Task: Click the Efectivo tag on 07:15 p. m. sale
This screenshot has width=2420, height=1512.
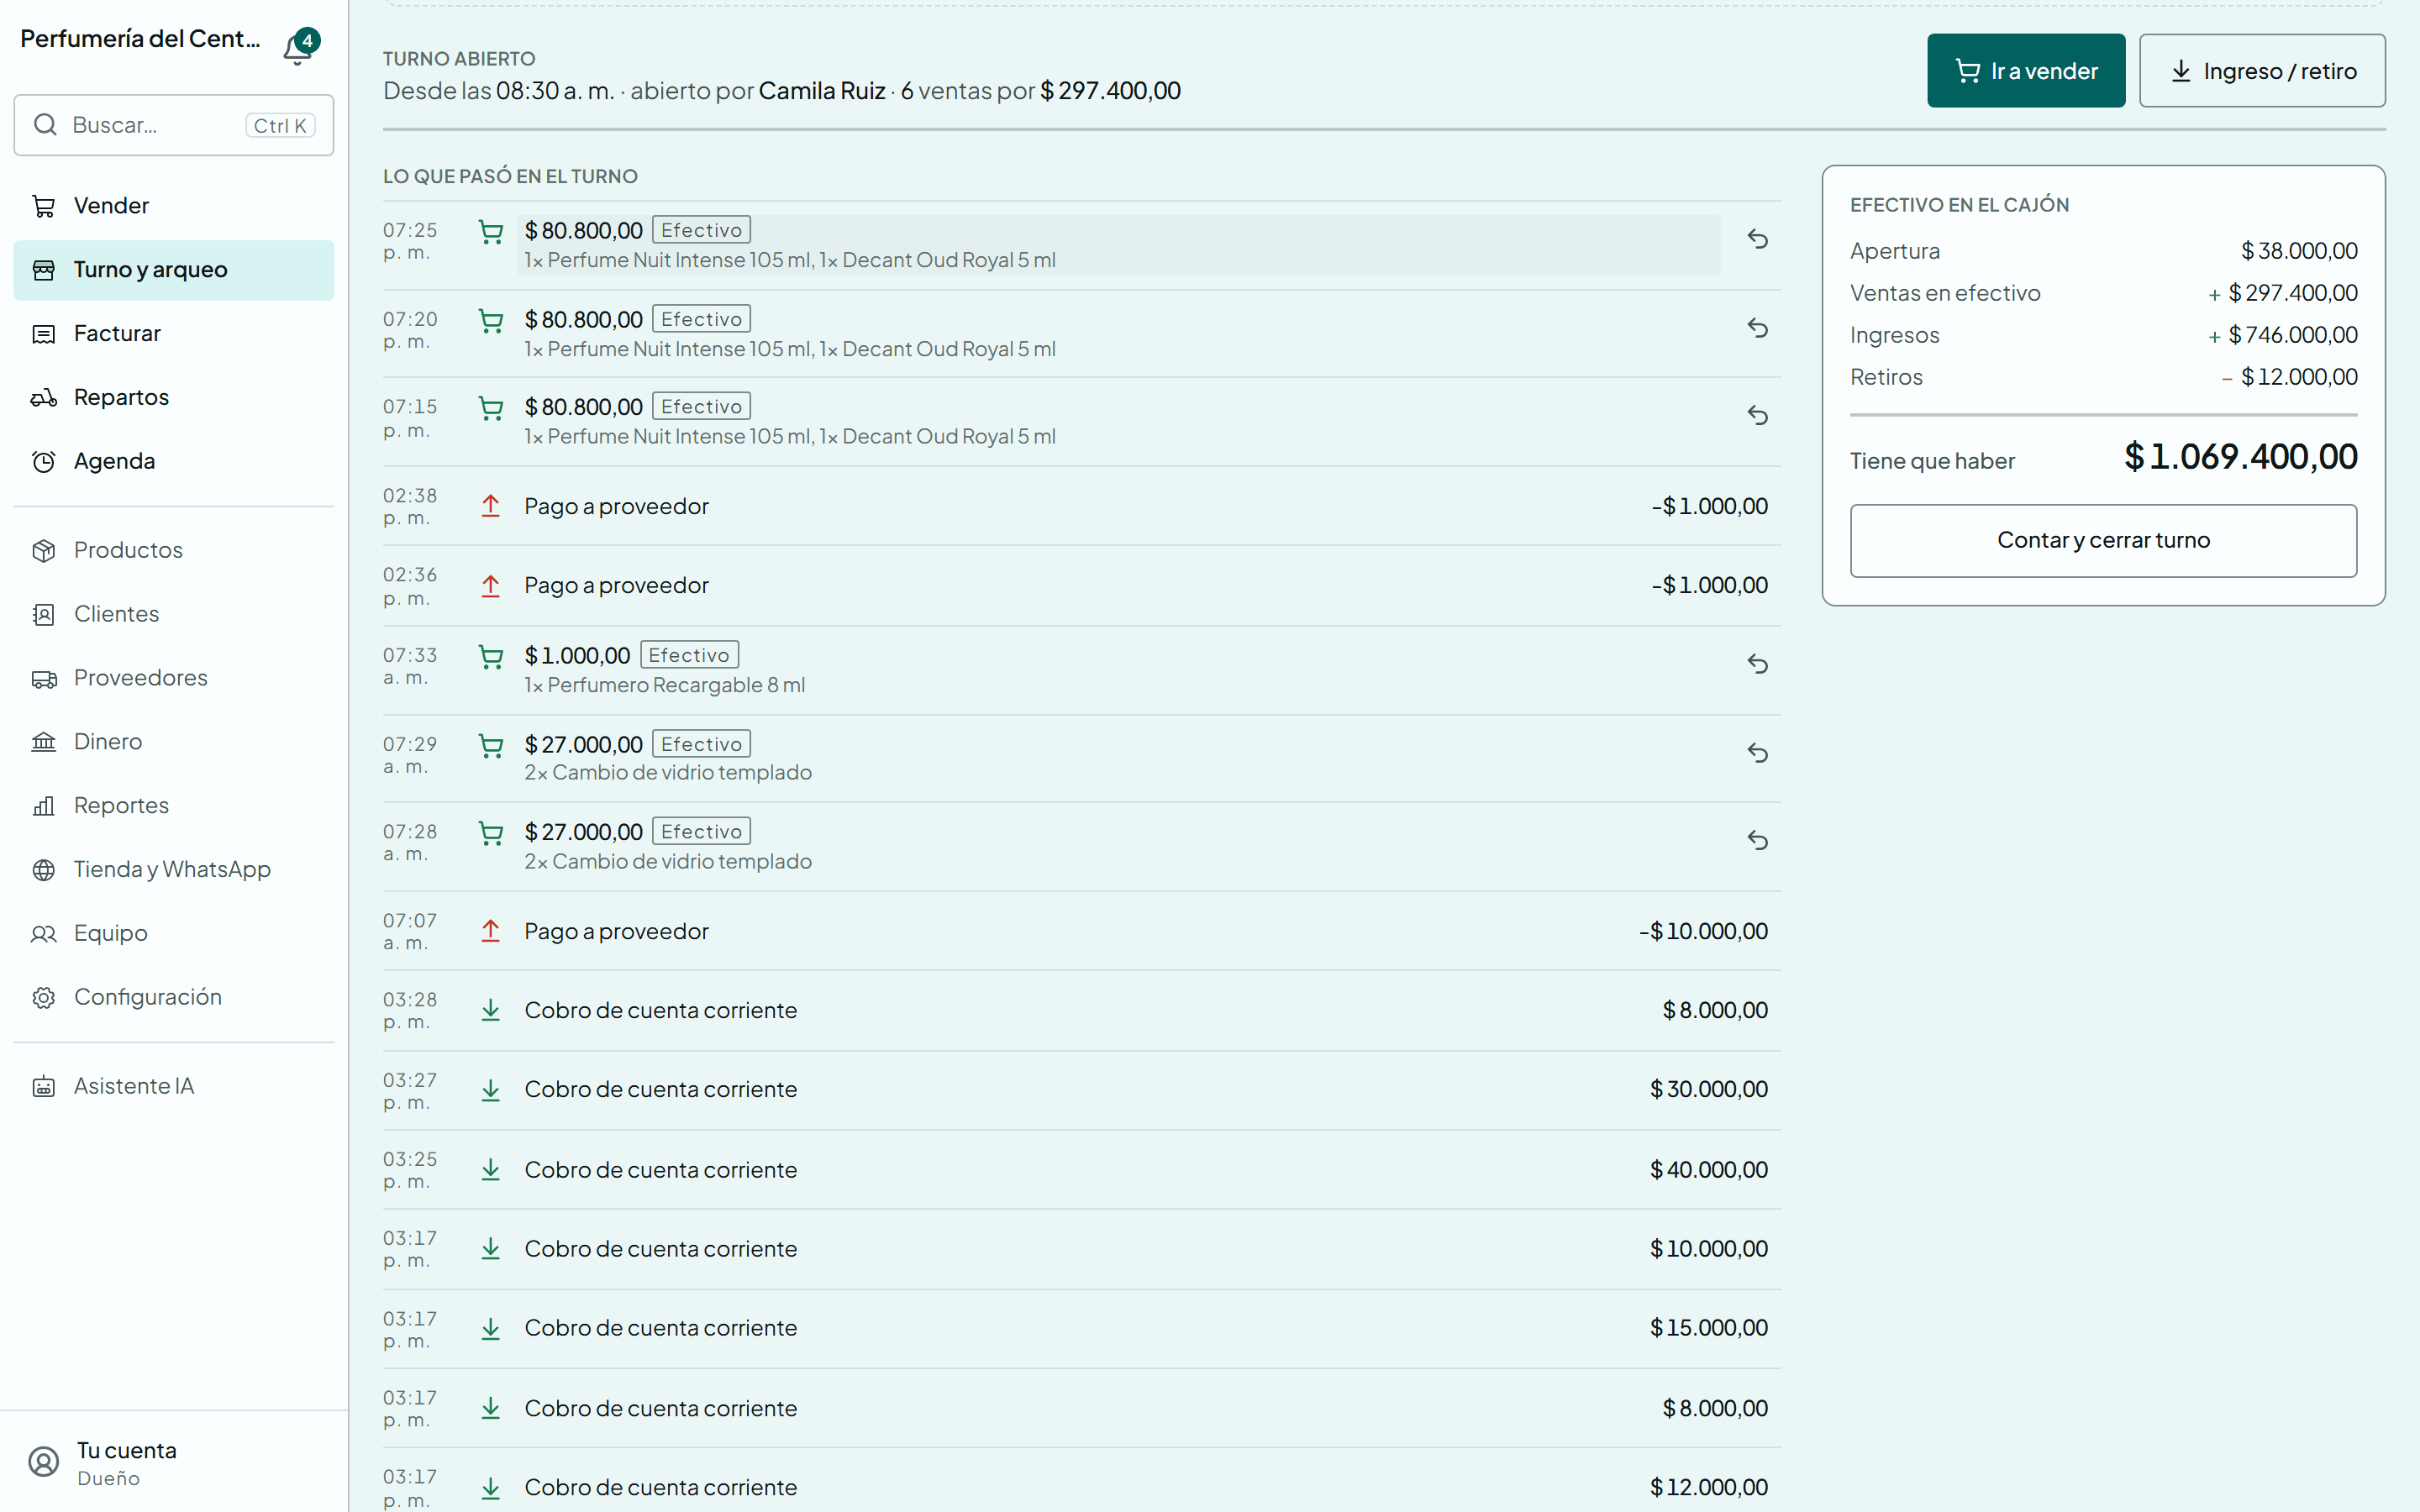Action: coord(701,407)
